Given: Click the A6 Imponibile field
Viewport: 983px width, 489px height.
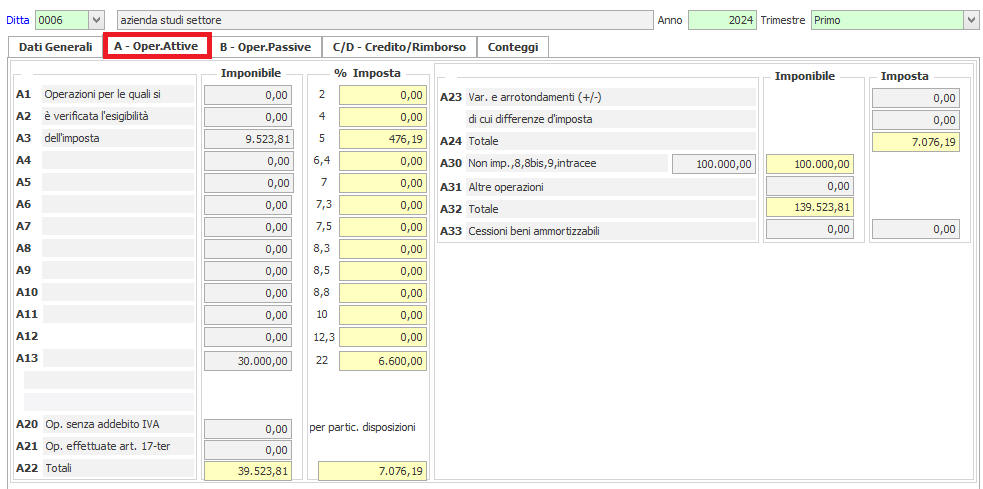Looking at the screenshot, I should pos(248,205).
